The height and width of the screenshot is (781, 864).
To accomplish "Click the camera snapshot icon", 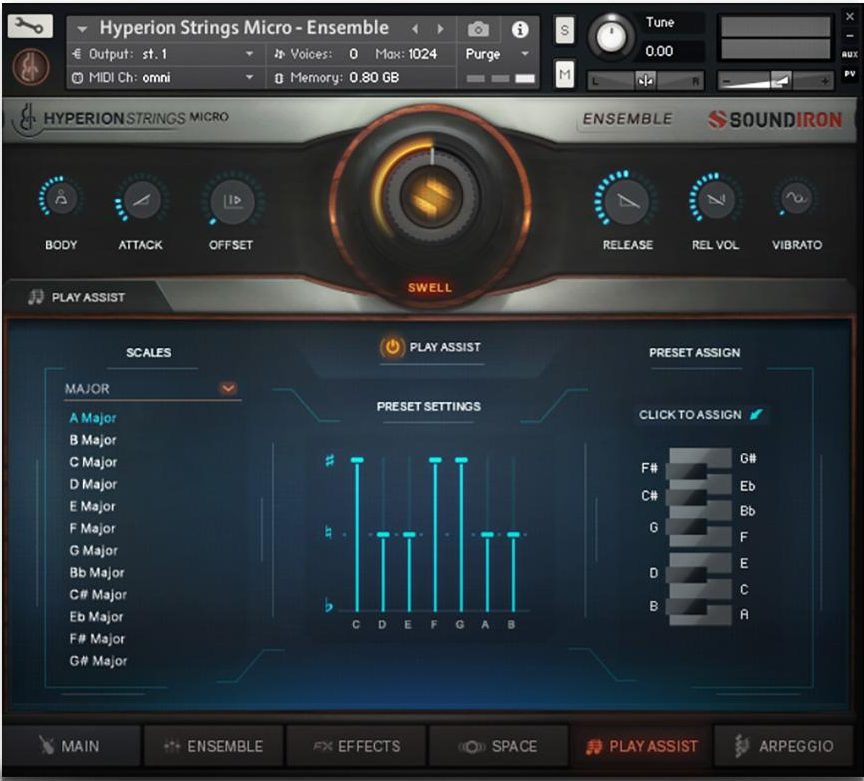I will 480,29.
